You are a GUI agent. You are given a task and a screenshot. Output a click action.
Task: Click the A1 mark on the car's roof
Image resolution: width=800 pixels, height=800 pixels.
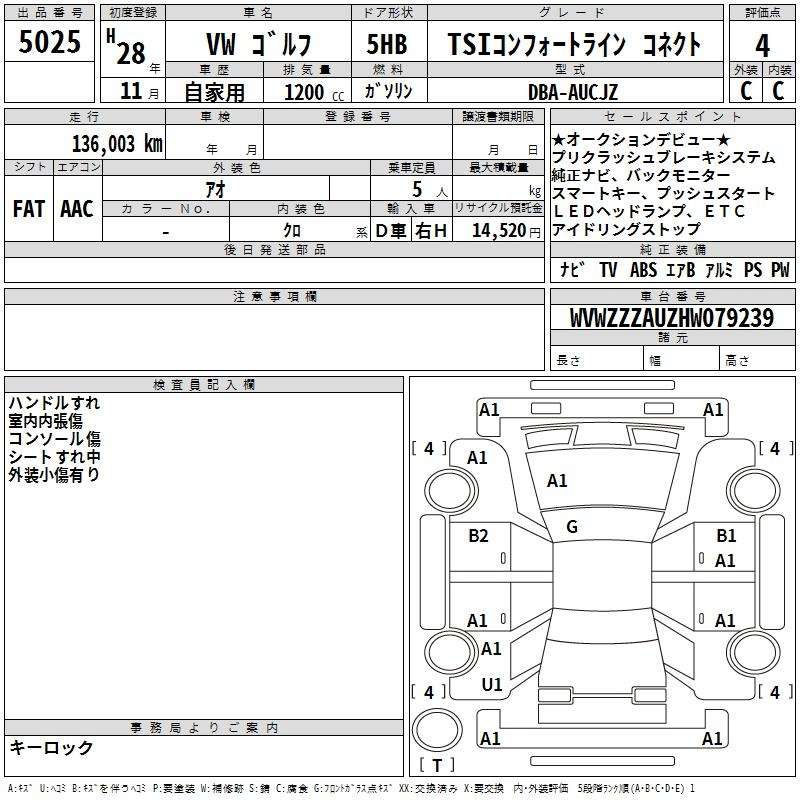557,481
